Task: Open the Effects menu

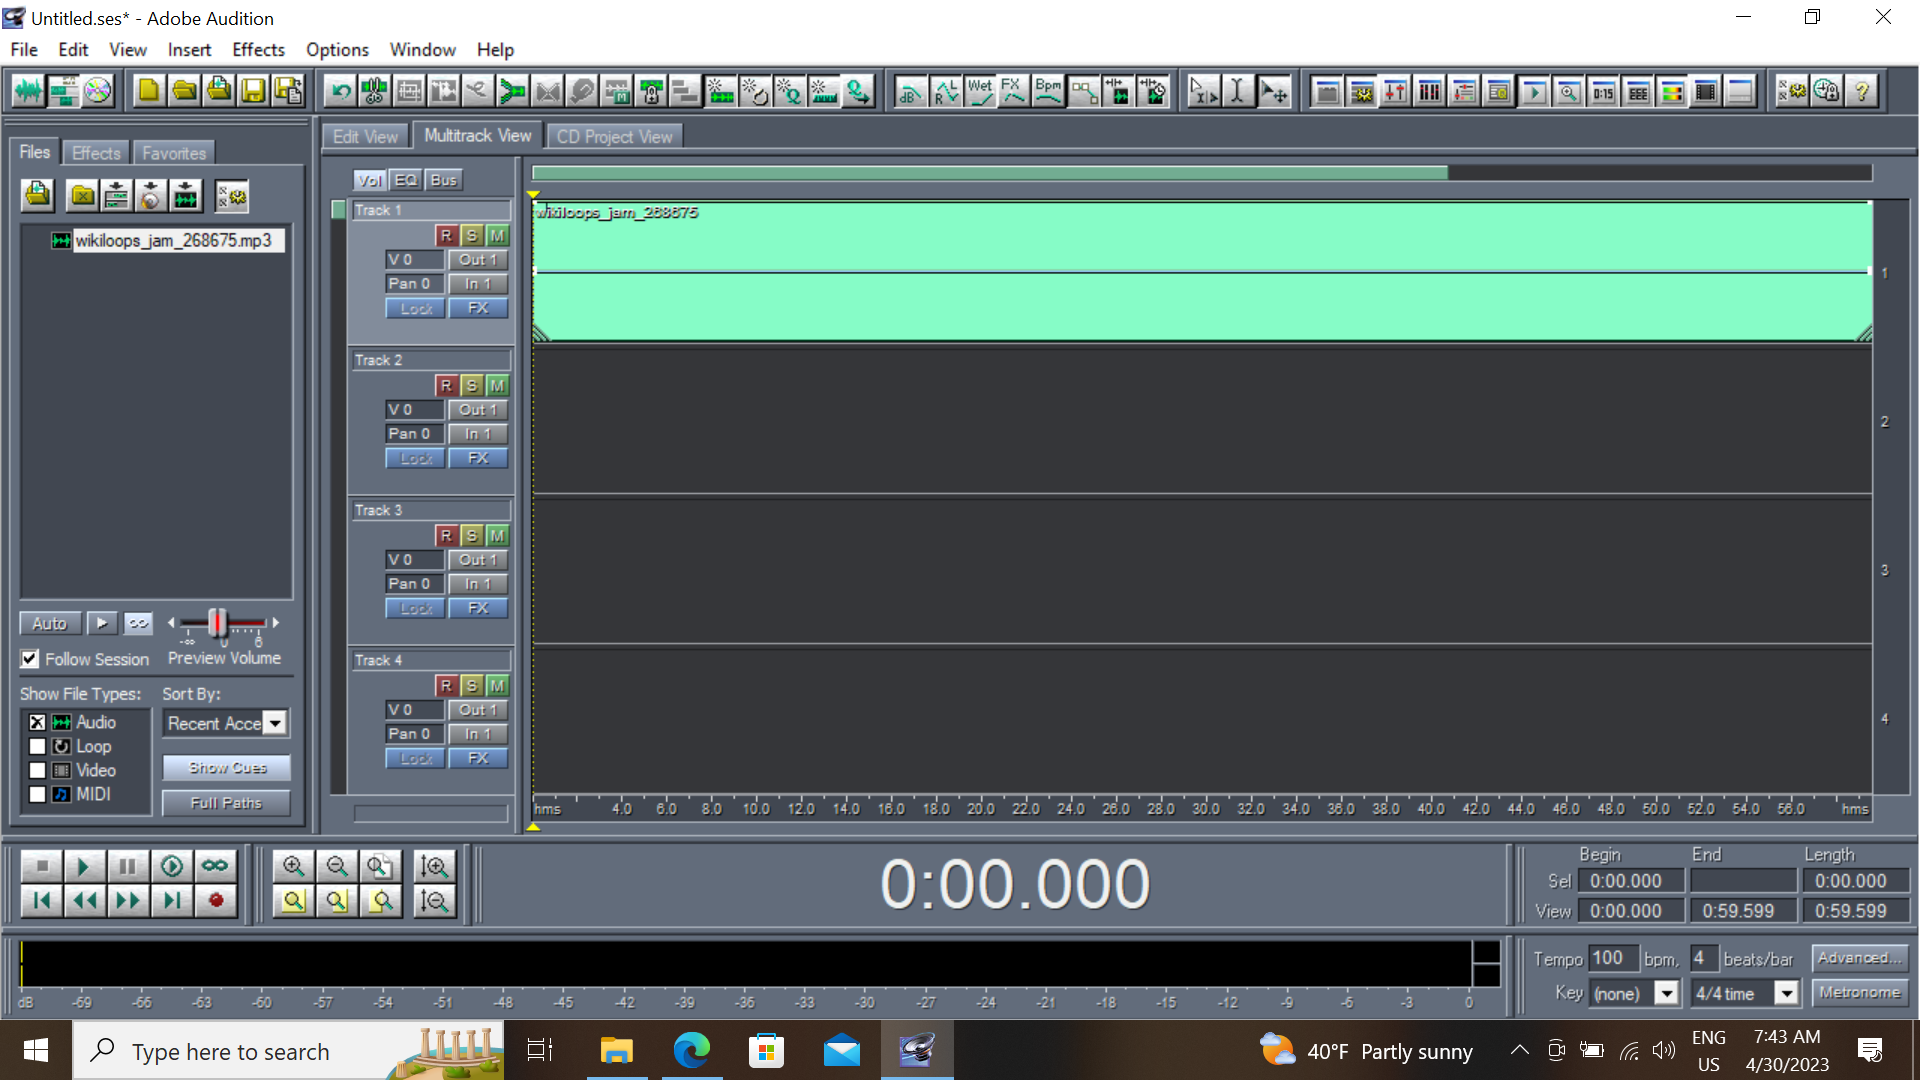Action: point(258,49)
